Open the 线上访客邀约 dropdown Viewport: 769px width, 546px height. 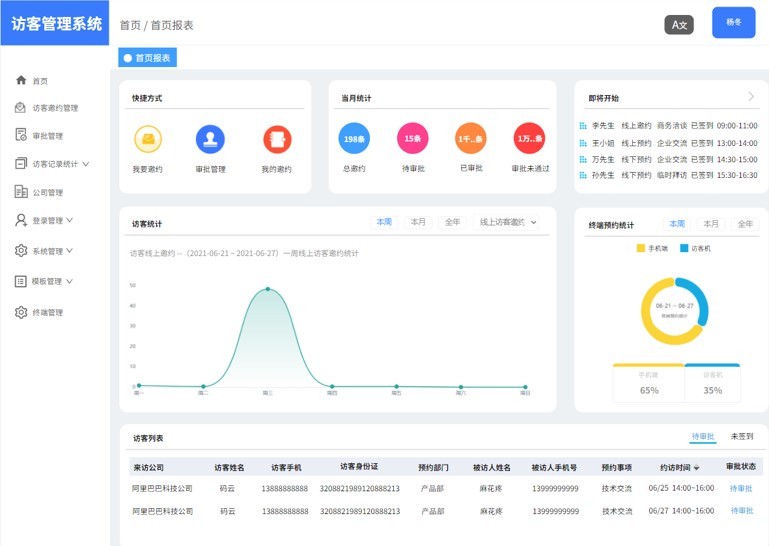pos(508,222)
